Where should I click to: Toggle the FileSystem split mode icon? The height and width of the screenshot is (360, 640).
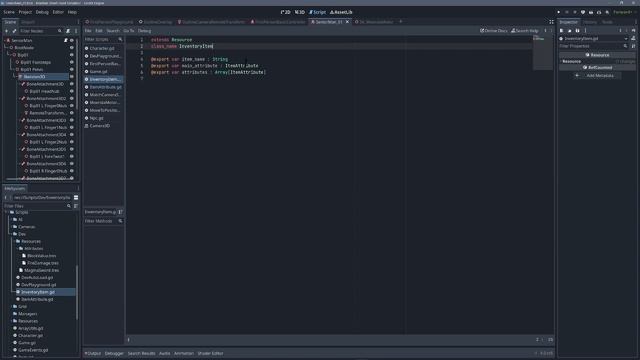point(76,198)
